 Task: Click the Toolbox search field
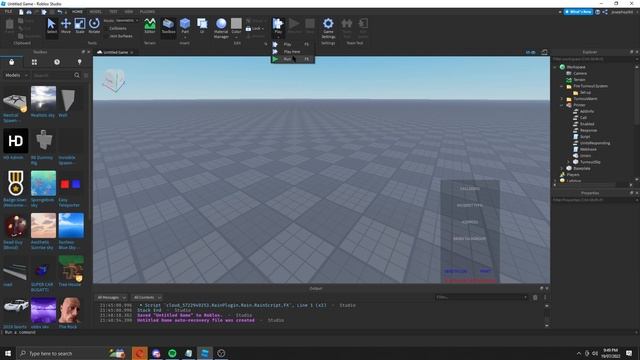click(52, 75)
